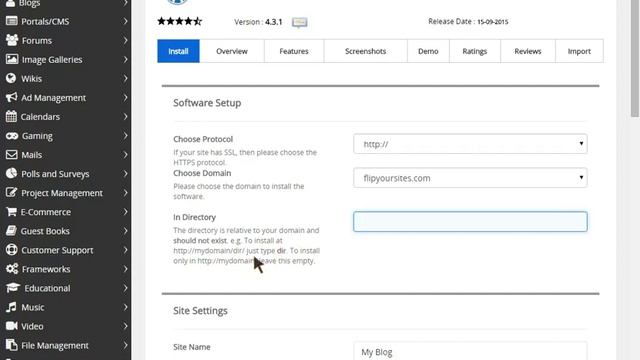
Task: Expand the Forums category chevron
Action: 125,40
